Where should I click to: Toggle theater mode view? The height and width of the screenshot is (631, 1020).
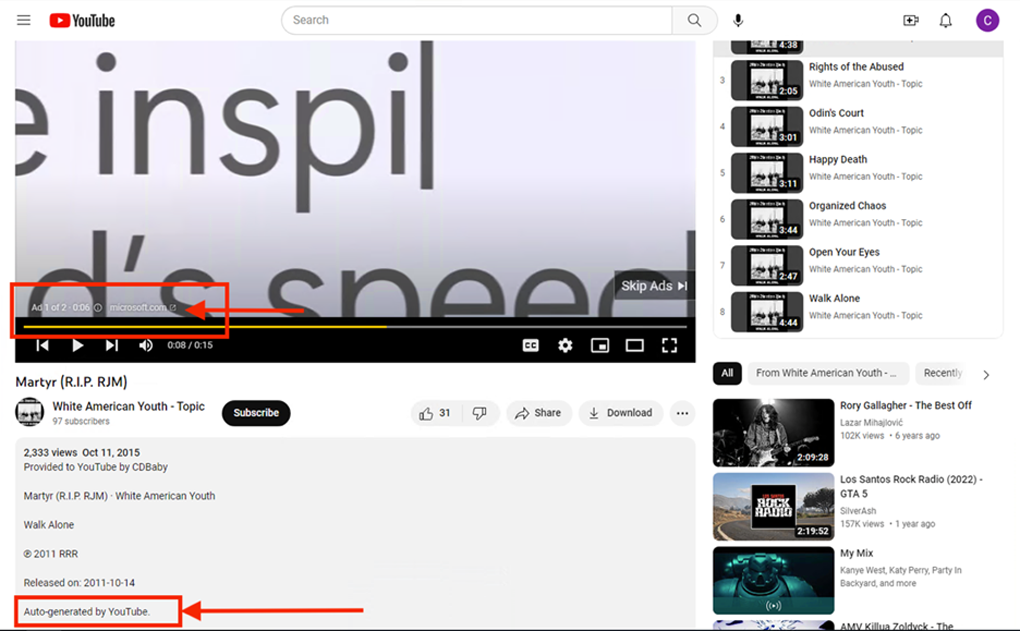pos(634,345)
